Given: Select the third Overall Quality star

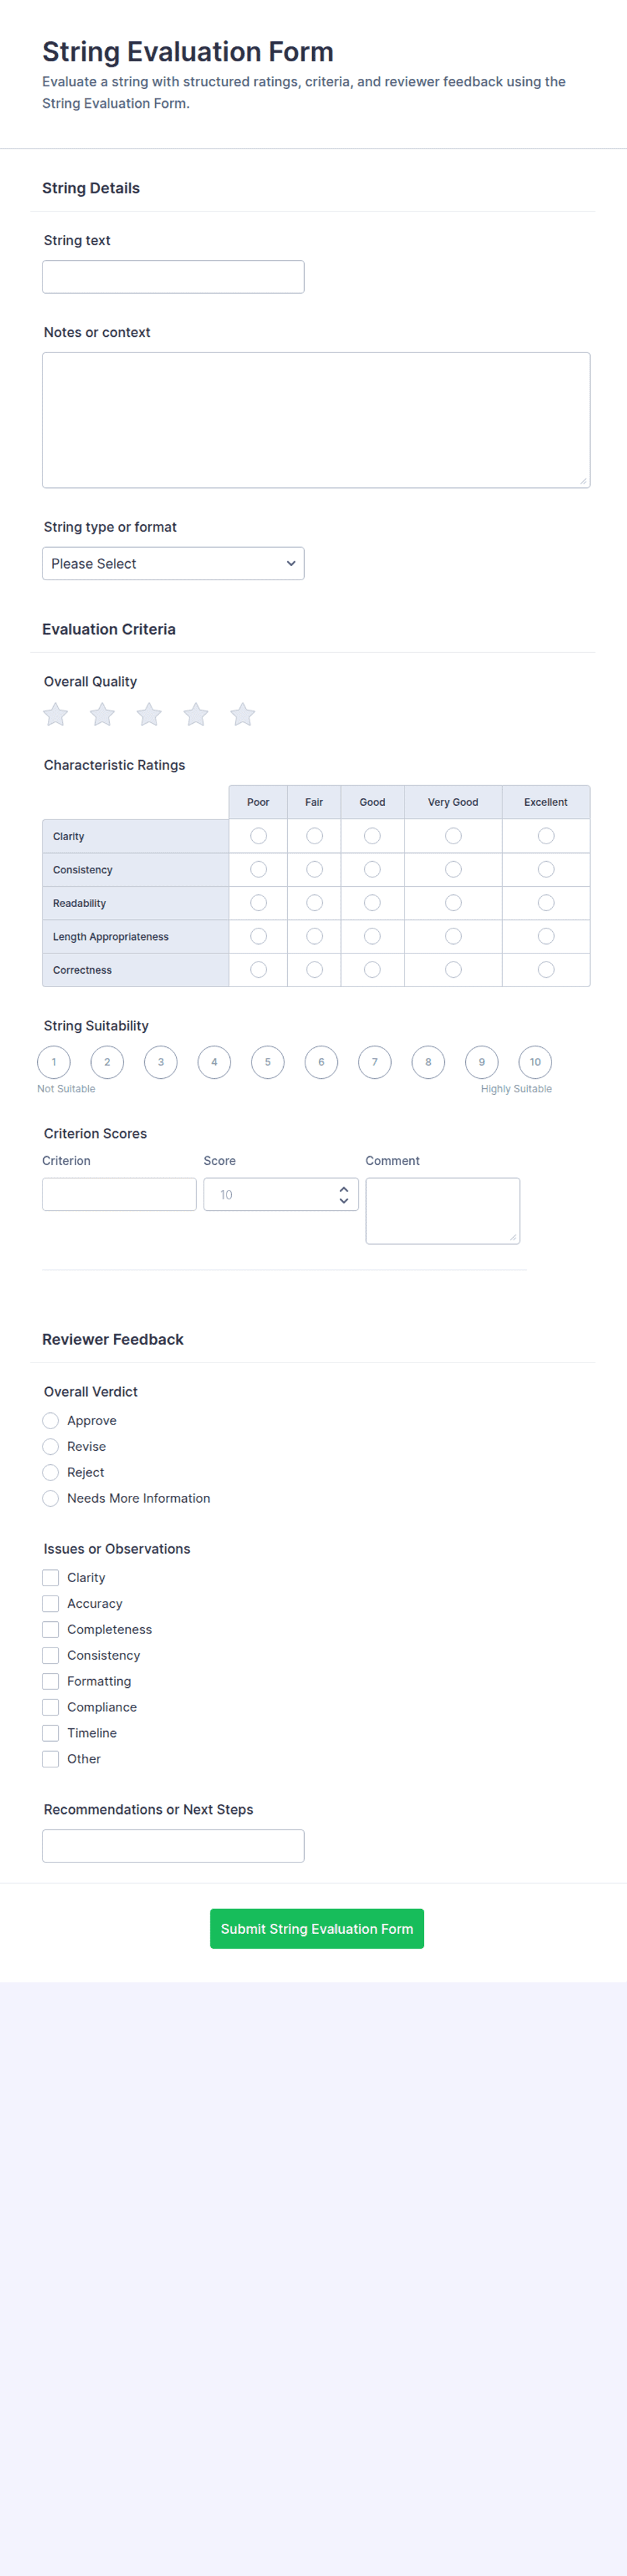Looking at the screenshot, I should pos(149,714).
